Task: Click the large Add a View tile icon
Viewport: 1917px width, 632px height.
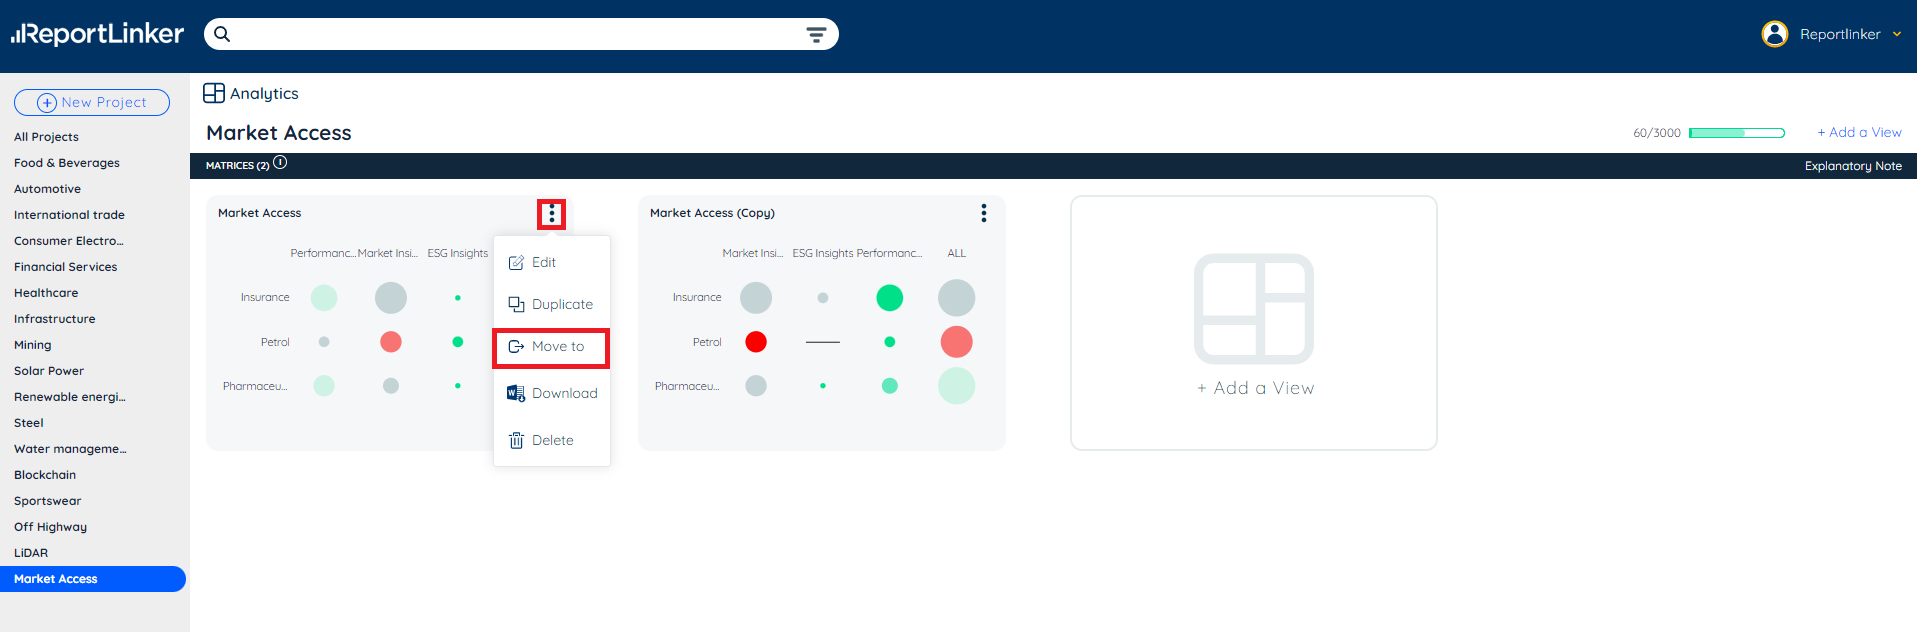Action: point(1253,309)
